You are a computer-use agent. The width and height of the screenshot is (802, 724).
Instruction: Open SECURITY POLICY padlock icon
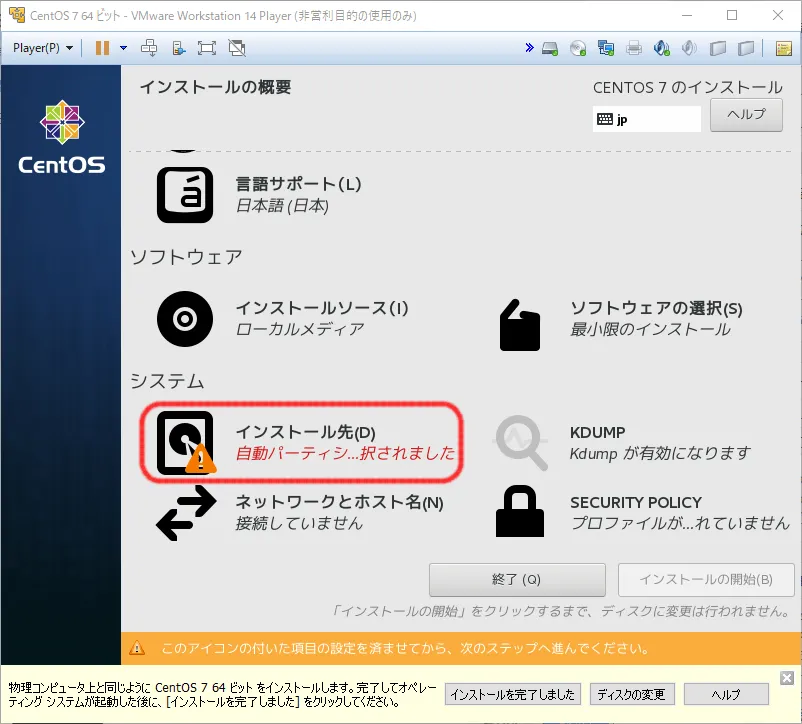coord(520,511)
